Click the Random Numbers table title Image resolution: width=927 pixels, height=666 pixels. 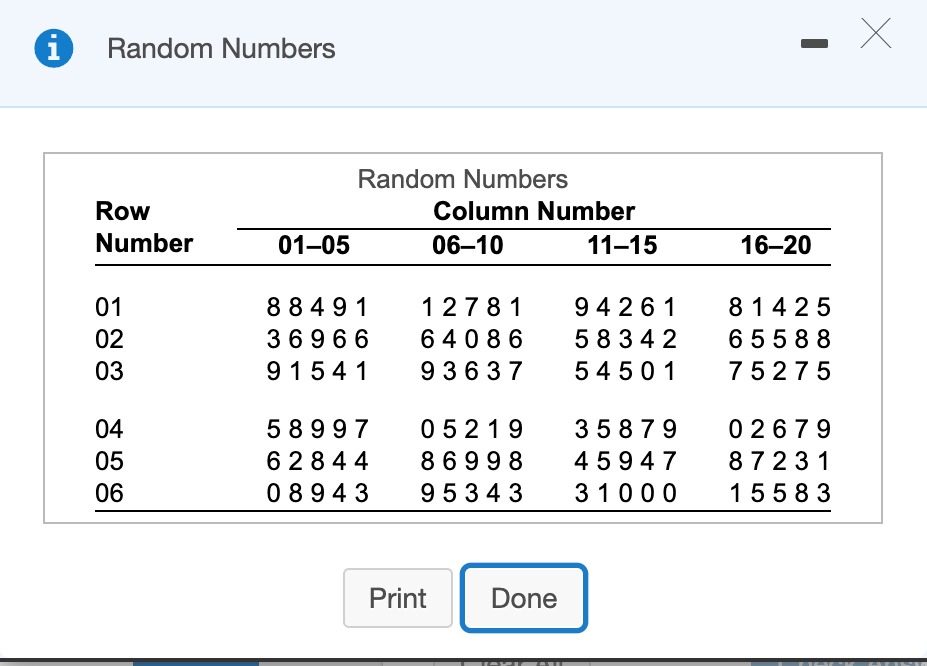click(462, 179)
